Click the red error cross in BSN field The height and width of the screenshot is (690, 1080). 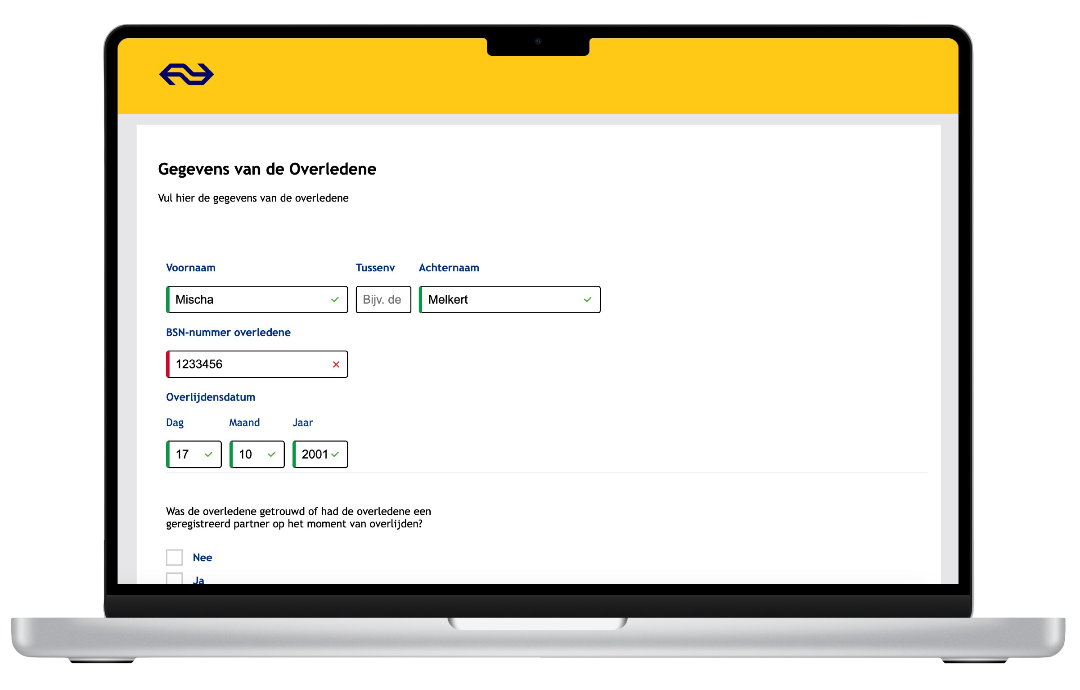point(336,364)
